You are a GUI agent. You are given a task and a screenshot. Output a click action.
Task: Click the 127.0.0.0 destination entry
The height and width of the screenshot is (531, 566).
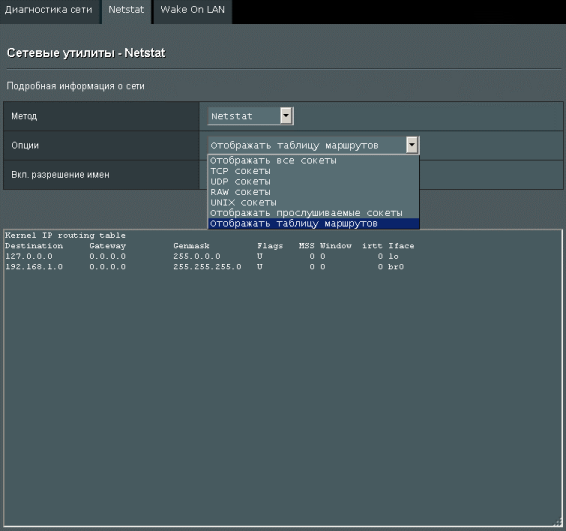point(29,256)
